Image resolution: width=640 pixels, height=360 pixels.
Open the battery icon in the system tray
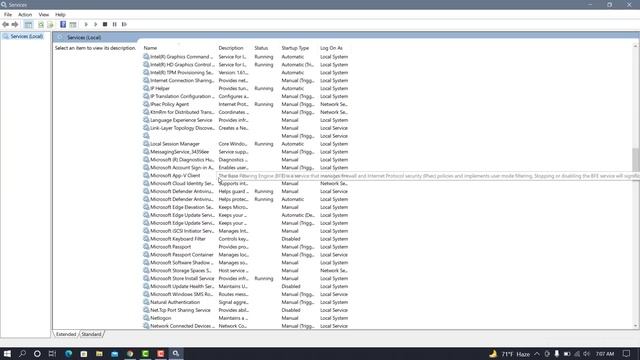click(x=567, y=354)
